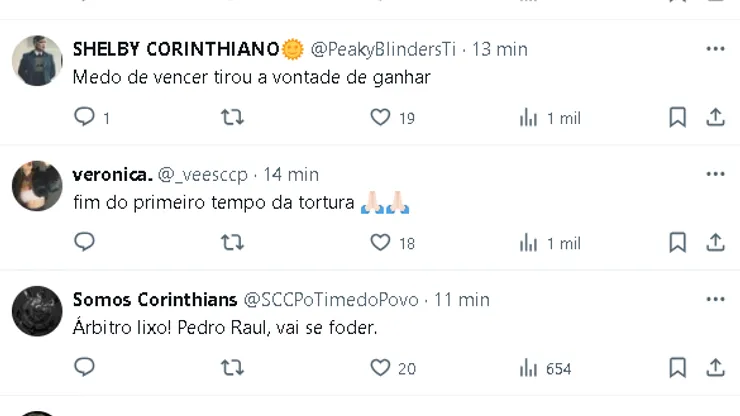Share SHELBY CORINTHIANO's tweet

[x=715, y=118]
